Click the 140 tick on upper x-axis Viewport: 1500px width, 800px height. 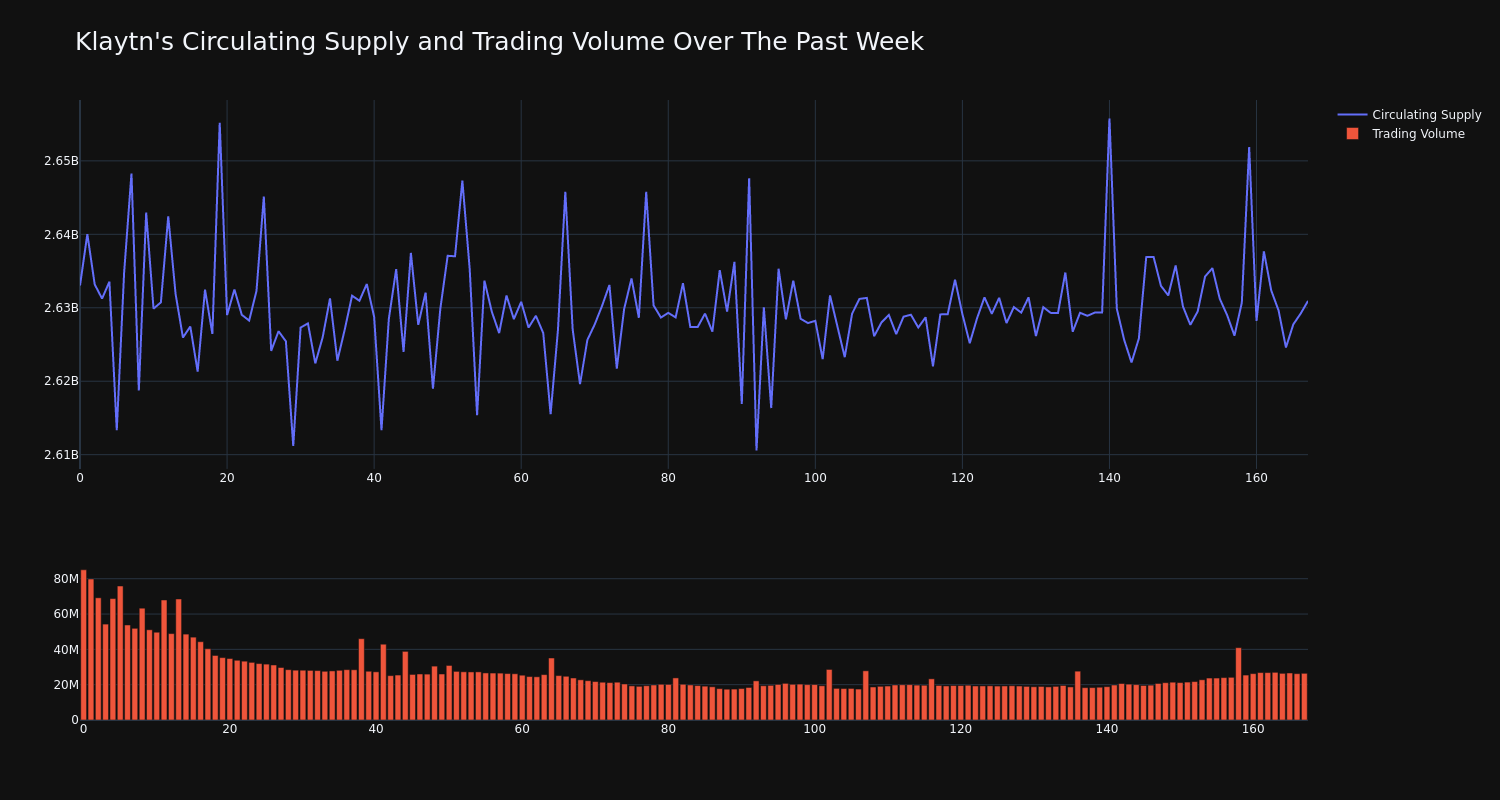click(x=1109, y=478)
